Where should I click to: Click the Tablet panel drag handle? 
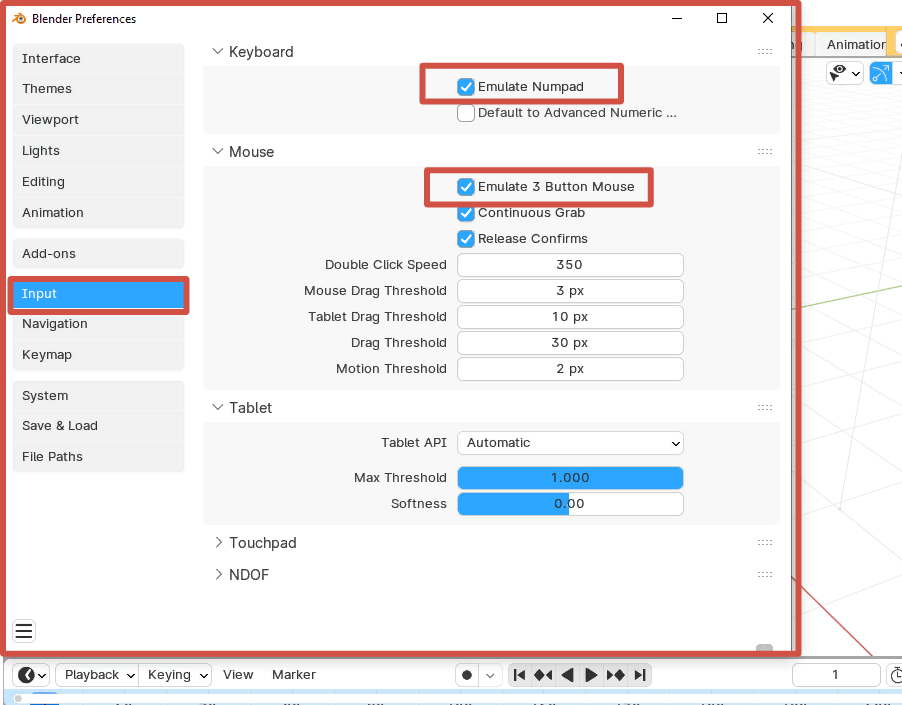(x=765, y=408)
